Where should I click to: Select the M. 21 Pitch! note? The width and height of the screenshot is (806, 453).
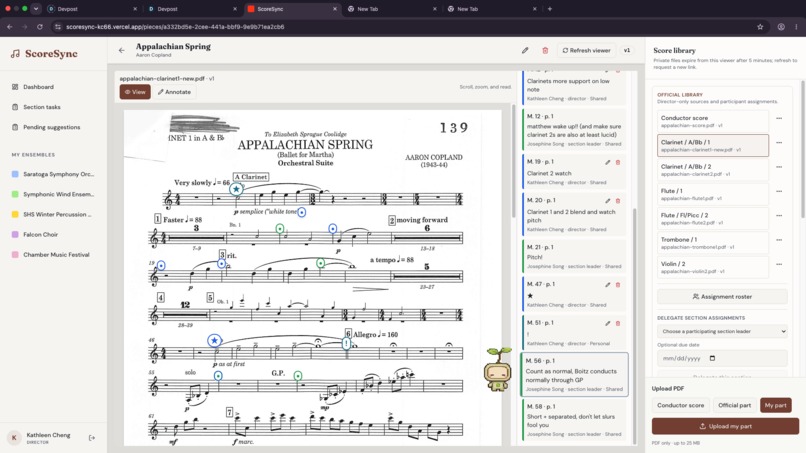574,257
